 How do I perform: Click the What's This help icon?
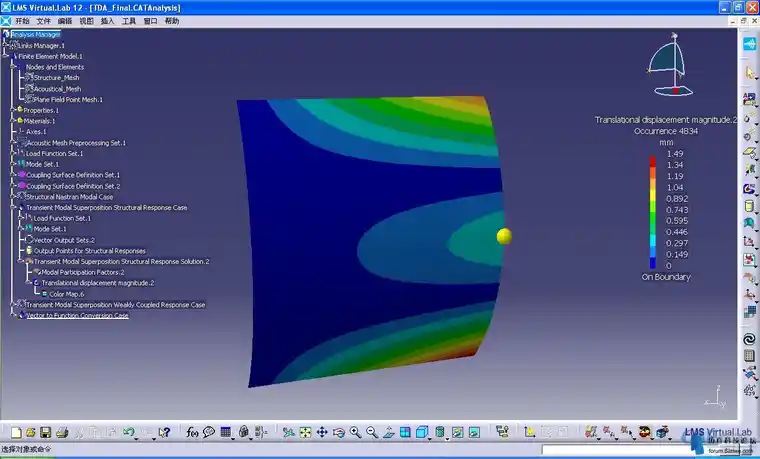pos(165,432)
